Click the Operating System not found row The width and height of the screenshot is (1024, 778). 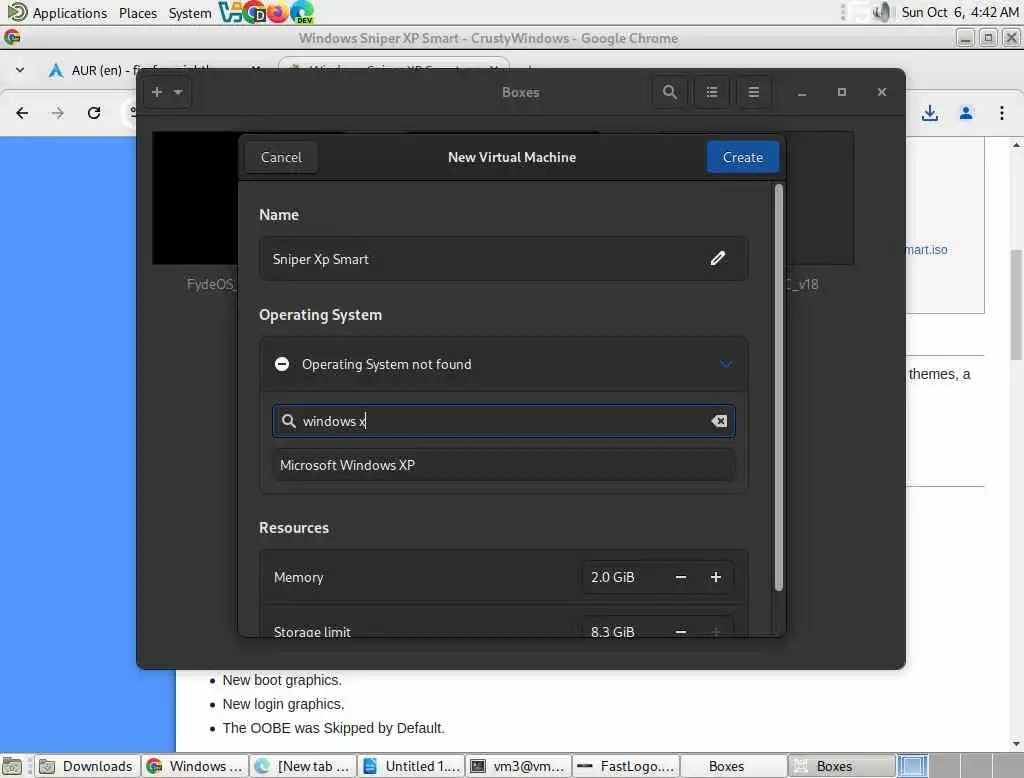click(504, 364)
